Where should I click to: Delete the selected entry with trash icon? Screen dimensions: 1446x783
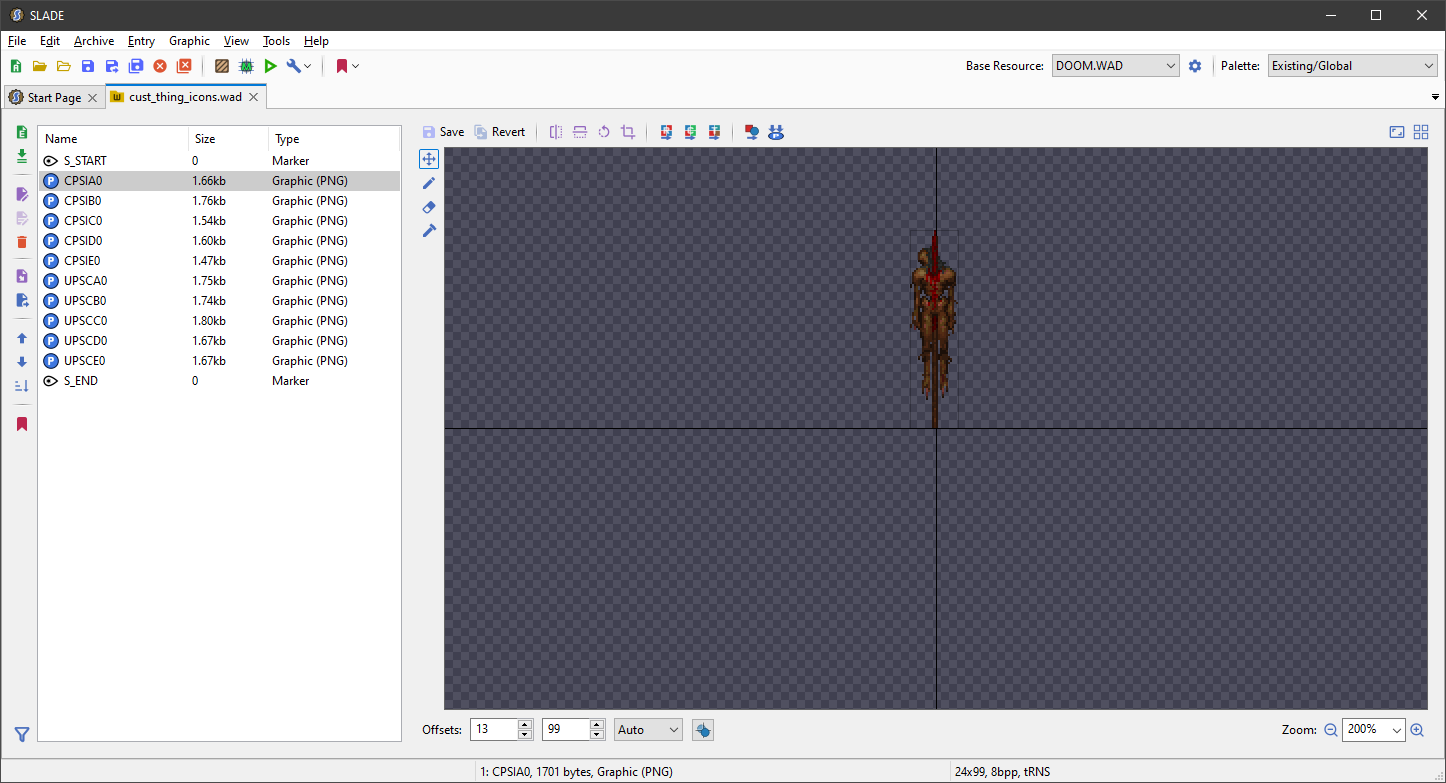(x=22, y=242)
